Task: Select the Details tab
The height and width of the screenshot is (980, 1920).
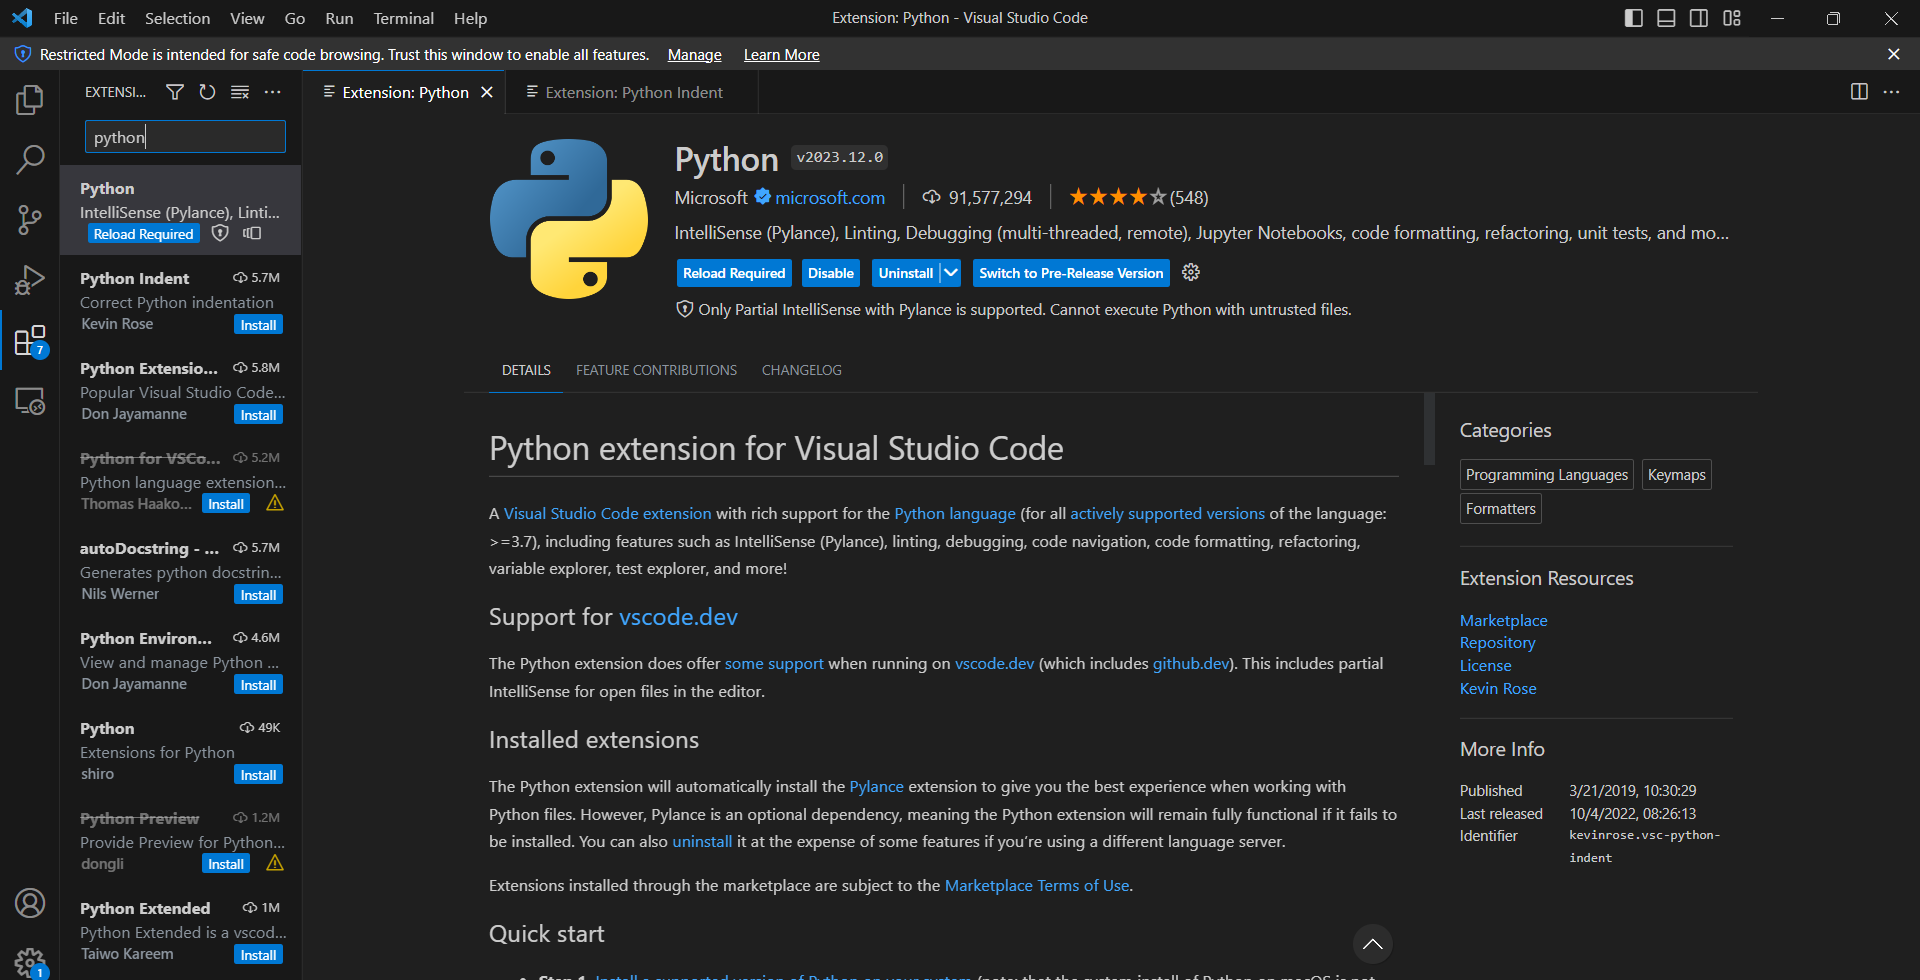Action: pyautogui.click(x=526, y=370)
